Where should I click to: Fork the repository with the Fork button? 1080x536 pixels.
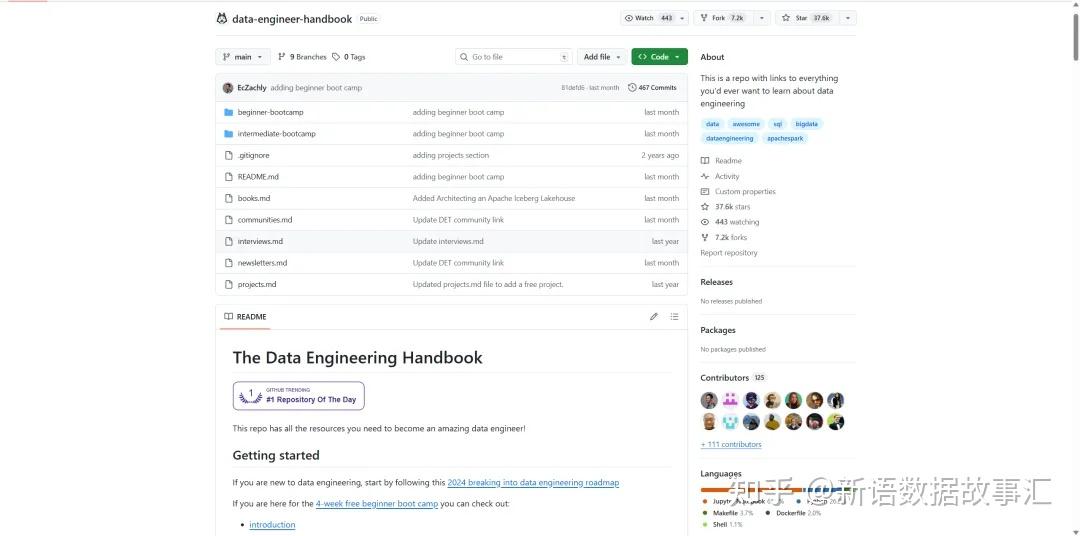coord(723,19)
